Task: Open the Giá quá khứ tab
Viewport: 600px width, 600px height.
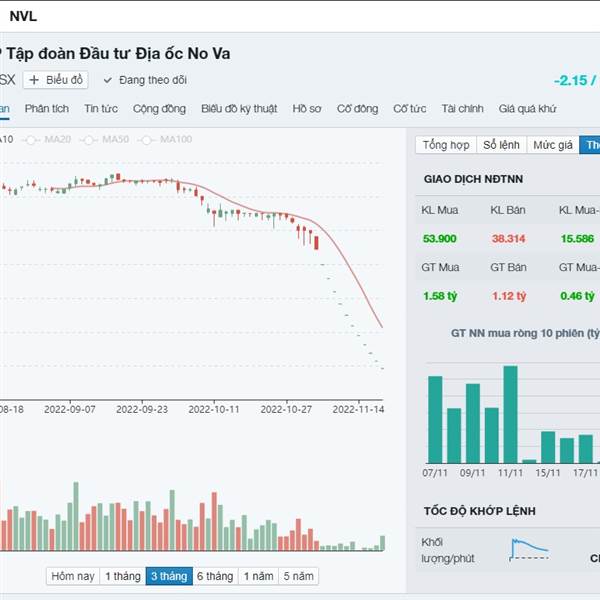Action: click(527, 109)
